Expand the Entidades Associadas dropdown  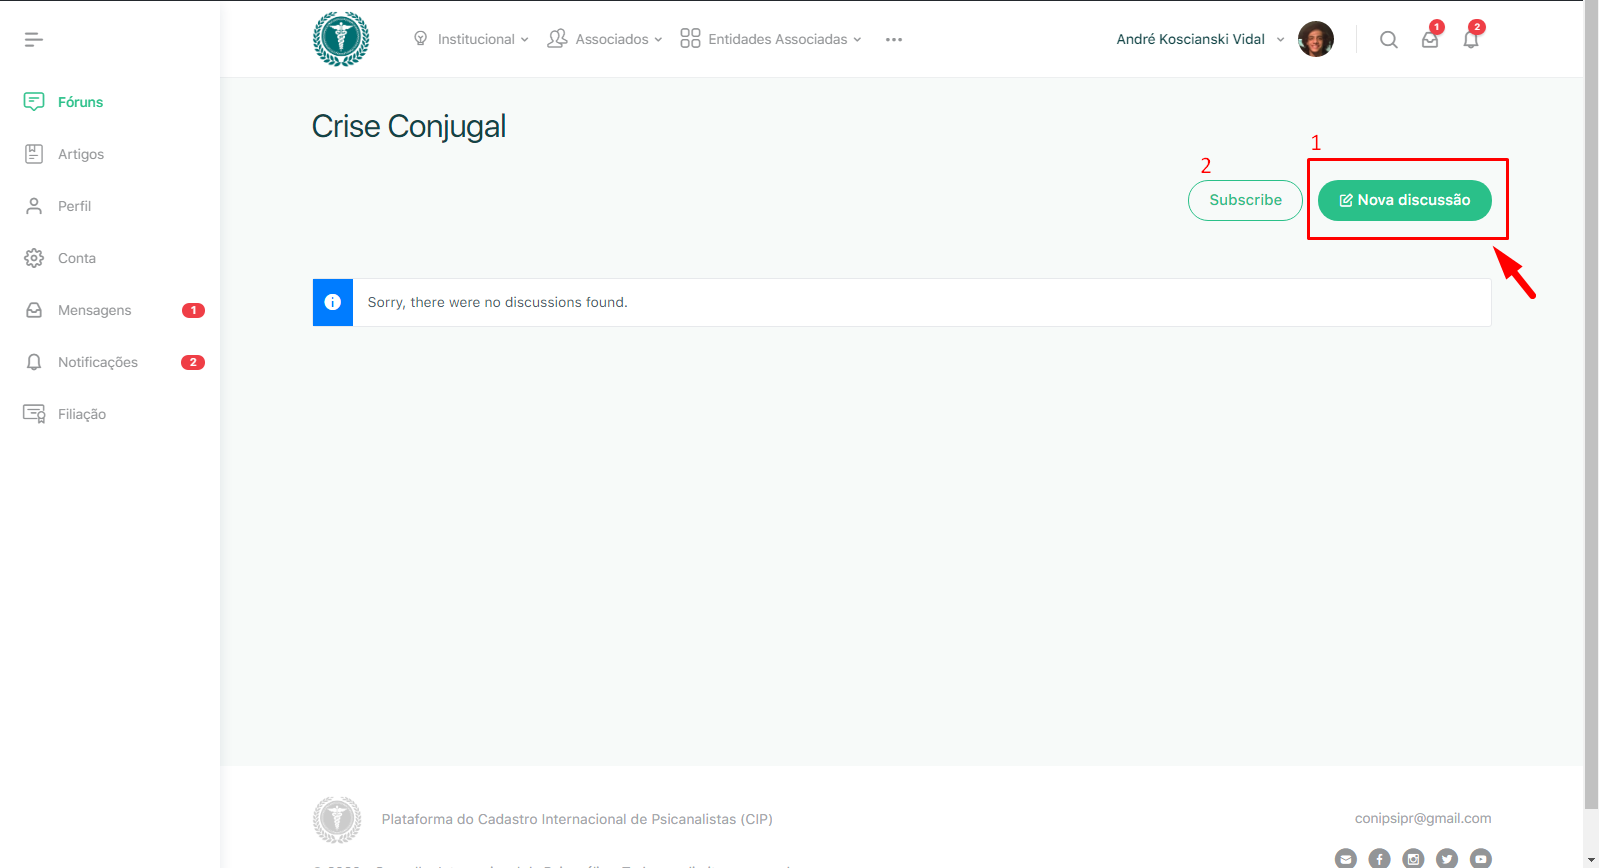770,39
